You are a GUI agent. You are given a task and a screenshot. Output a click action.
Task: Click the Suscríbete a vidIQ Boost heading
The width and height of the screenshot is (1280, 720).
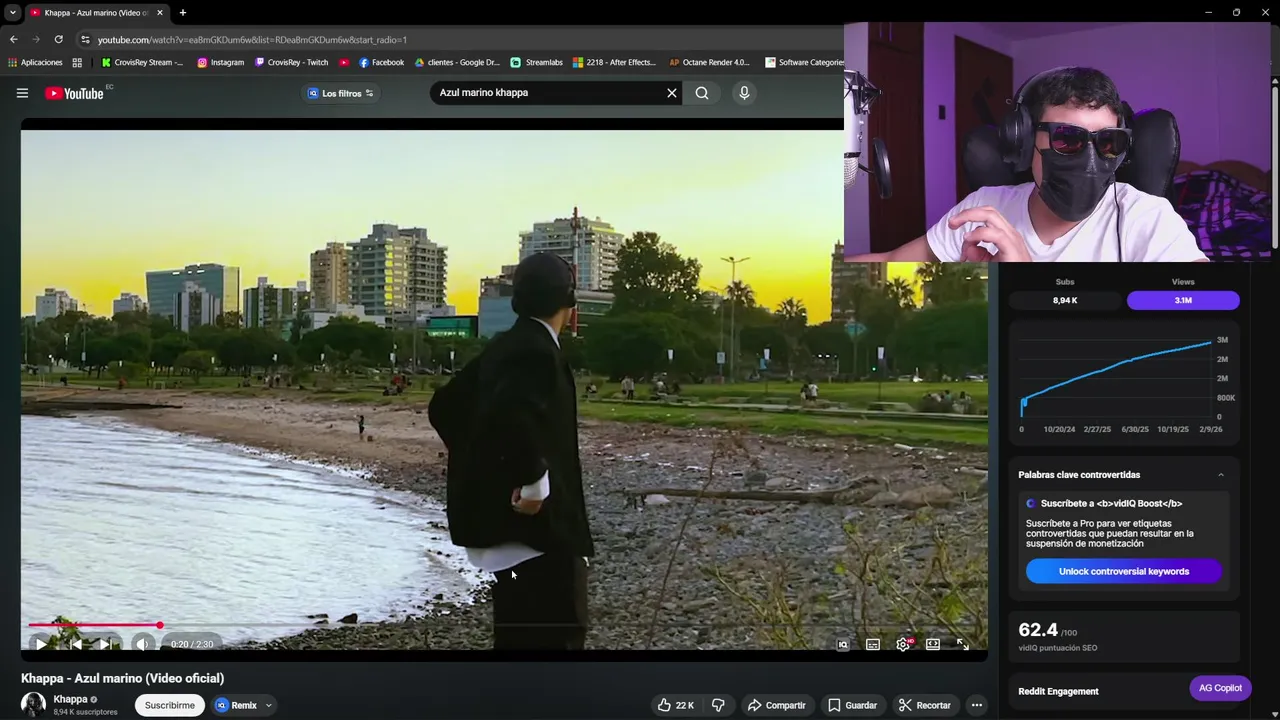click(x=1111, y=503)
